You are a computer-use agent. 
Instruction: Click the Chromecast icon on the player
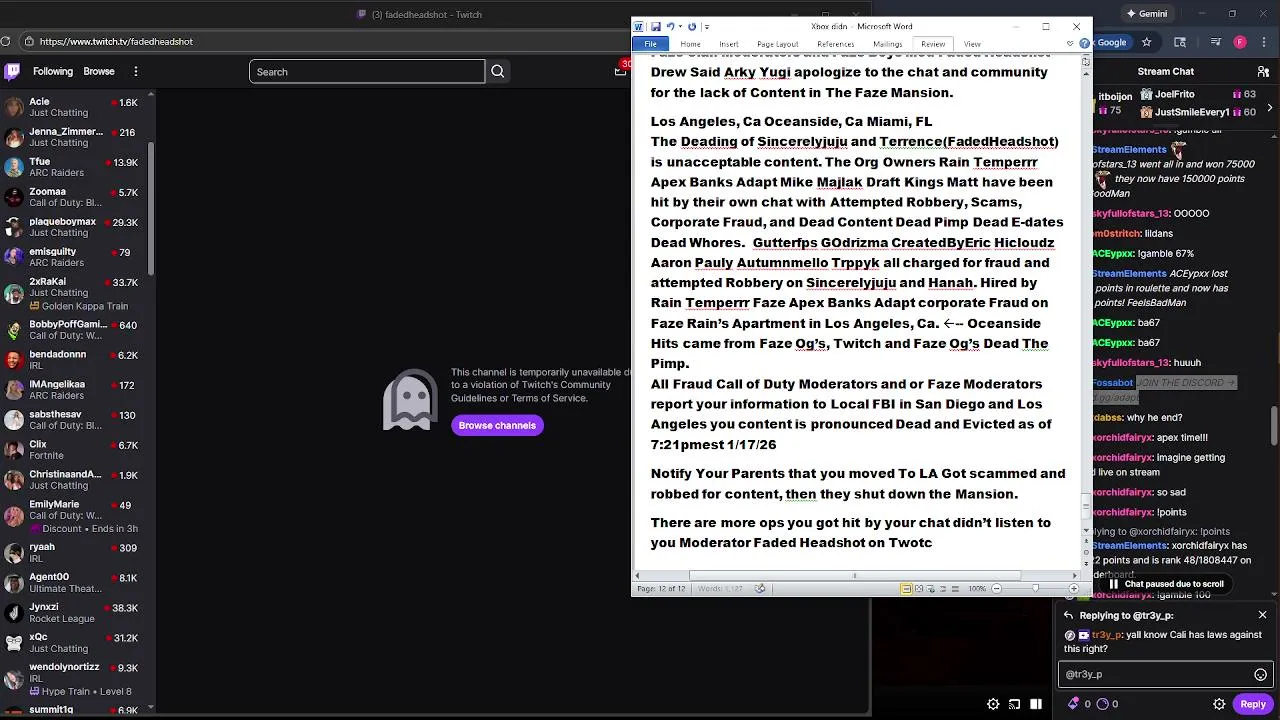click(x=1014, y=704)
